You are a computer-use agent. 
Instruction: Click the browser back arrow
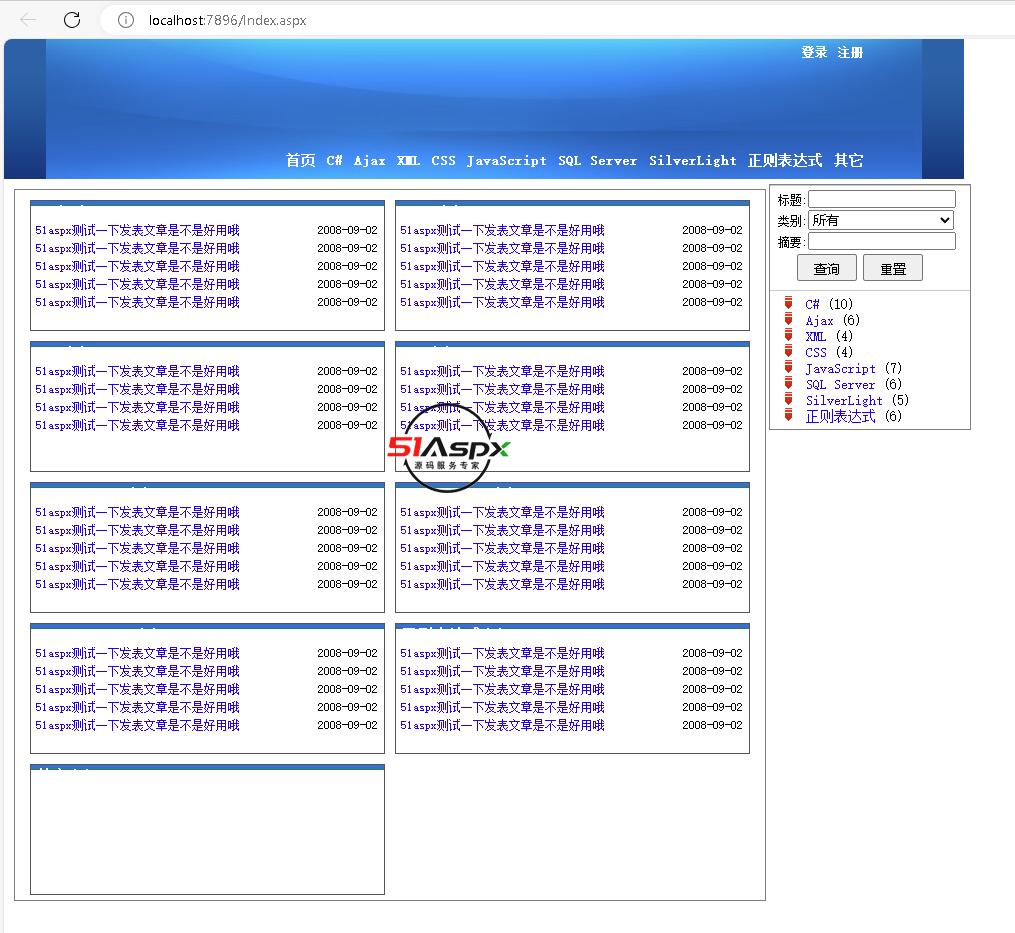click(x=28, y=20)
